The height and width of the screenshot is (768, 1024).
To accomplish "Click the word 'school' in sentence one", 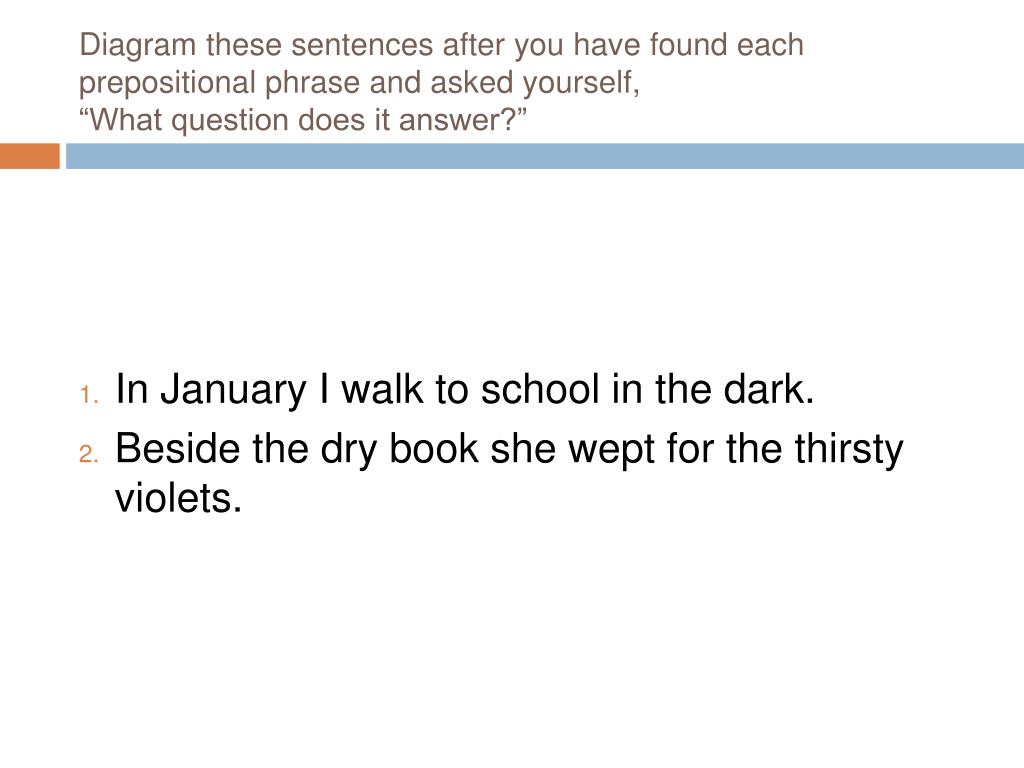I will point(540,389).
